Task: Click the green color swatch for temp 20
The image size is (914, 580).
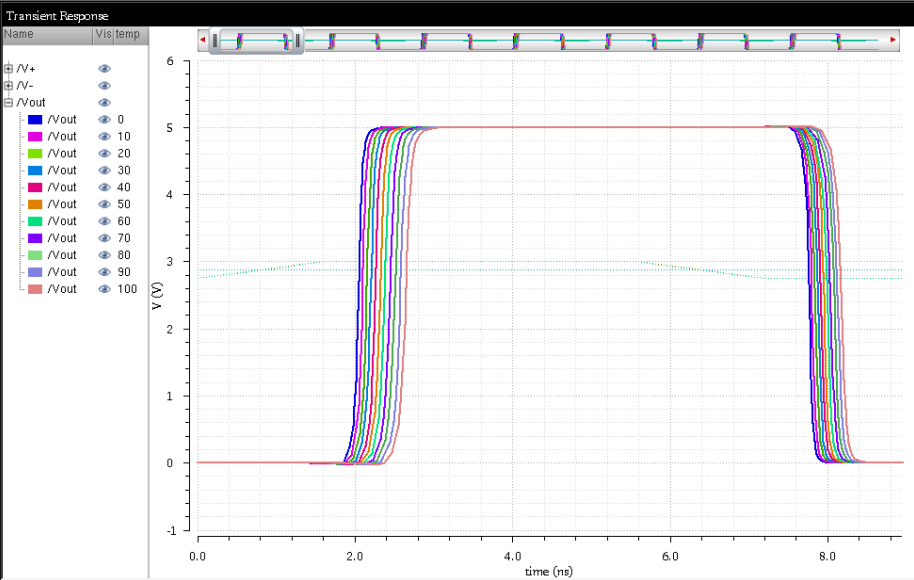Action: point(34,153)
